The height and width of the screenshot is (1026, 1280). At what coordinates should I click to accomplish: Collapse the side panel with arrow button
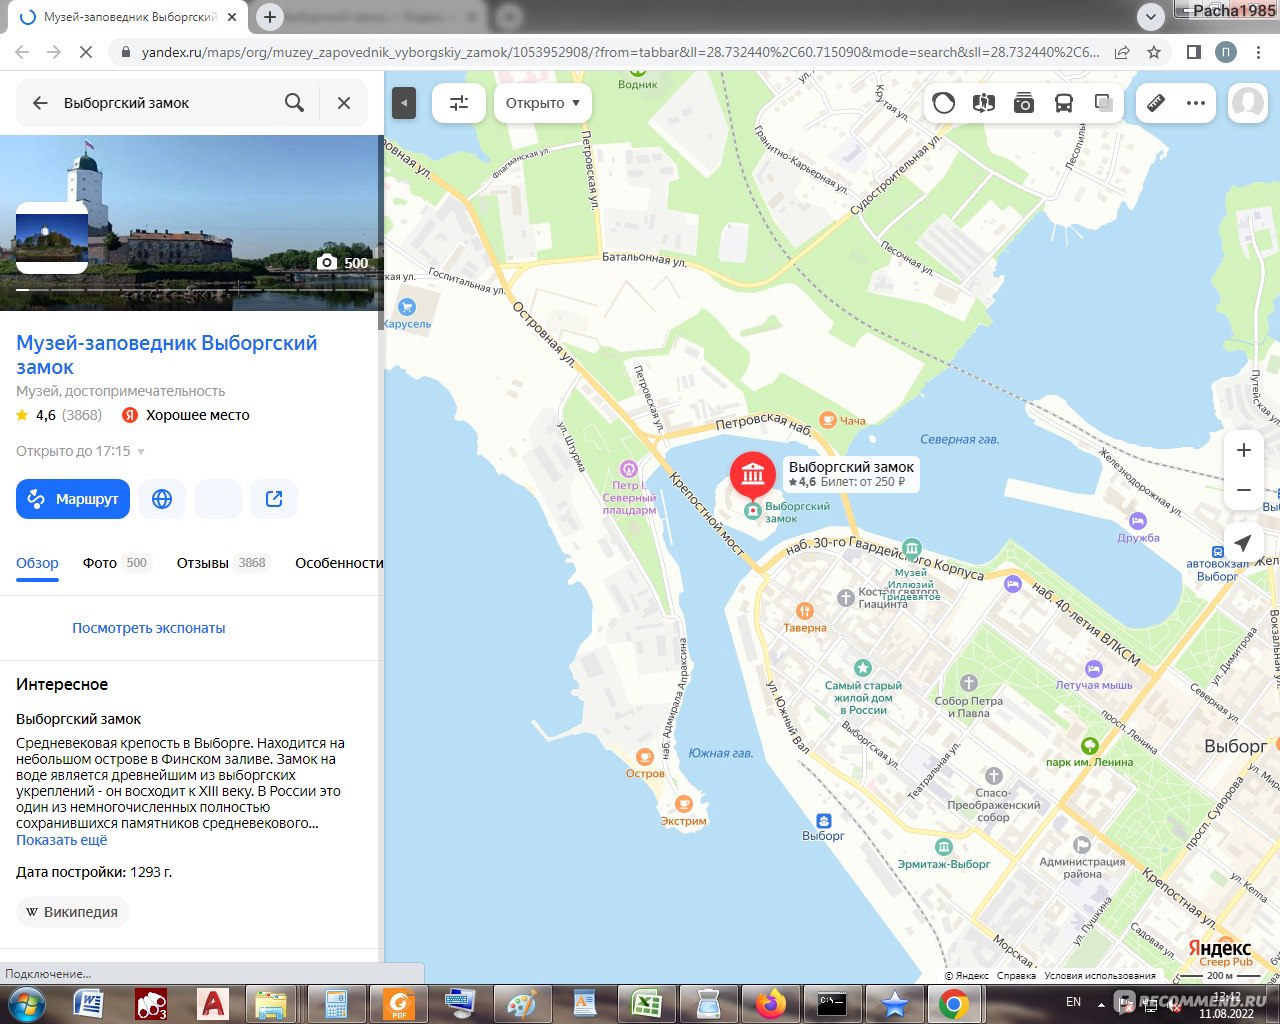coord(404,103)
